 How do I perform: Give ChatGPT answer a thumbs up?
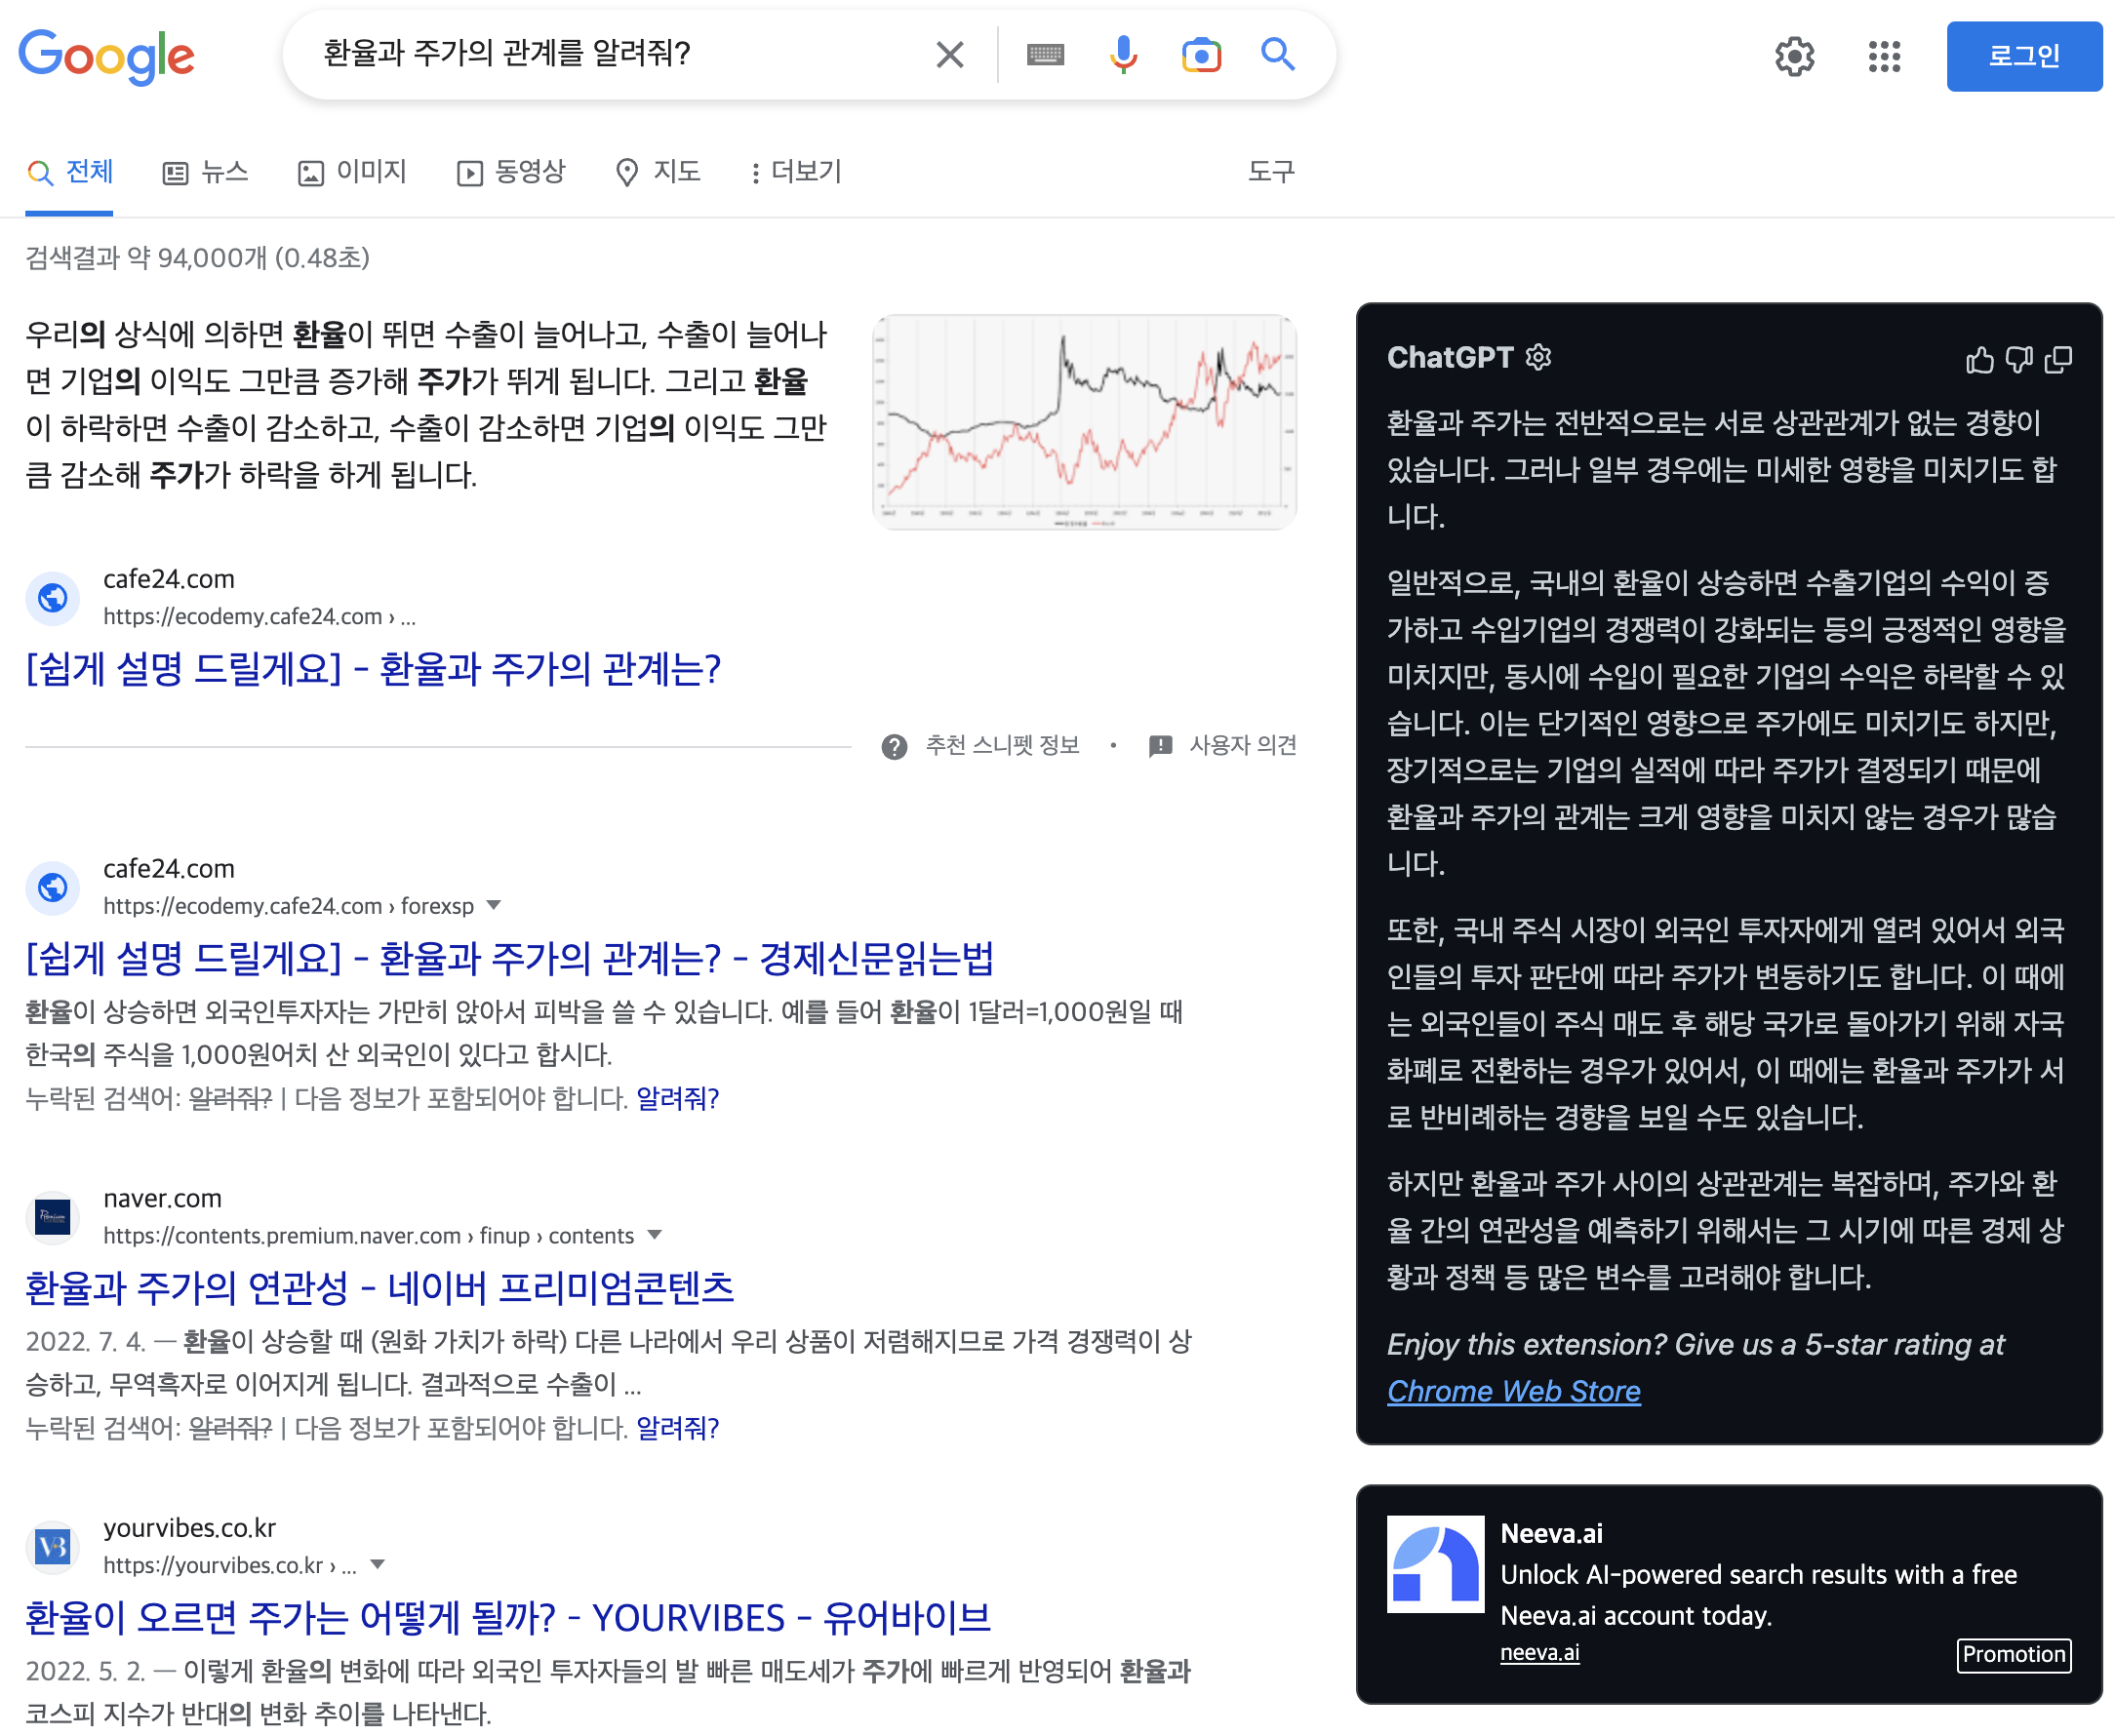coord(1979,360)
